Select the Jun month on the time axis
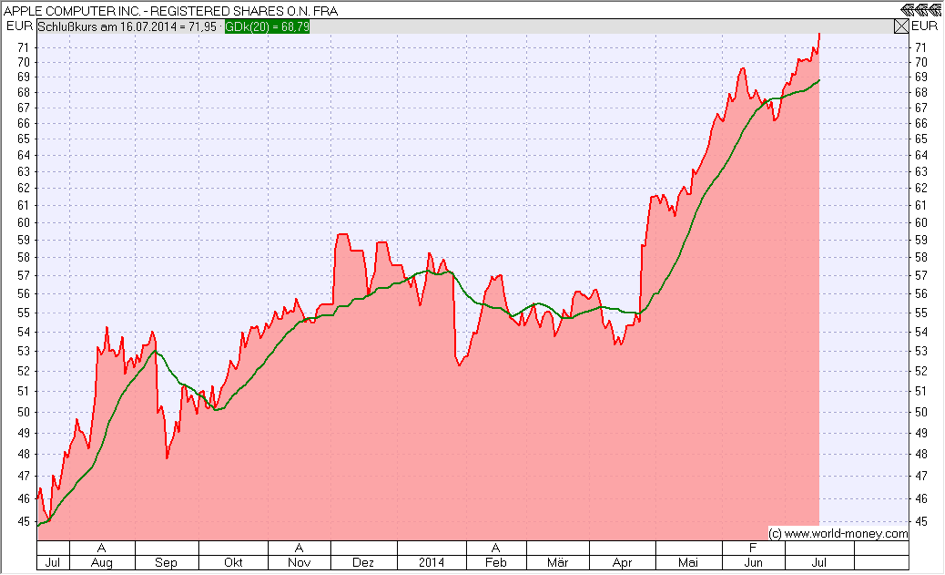Screen dimensions: 945x575 (753, 562)
